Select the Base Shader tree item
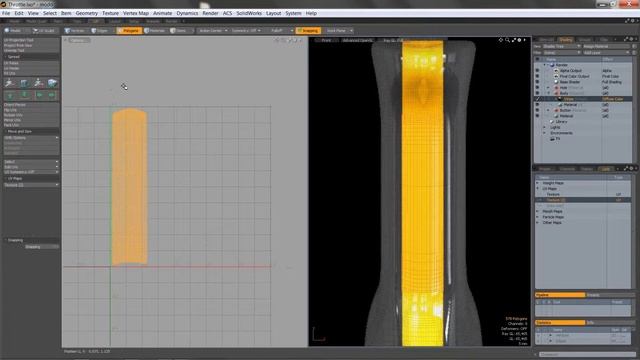Image resolution: width=640 pixels, height=360 pixels. (x=570, y=82)
